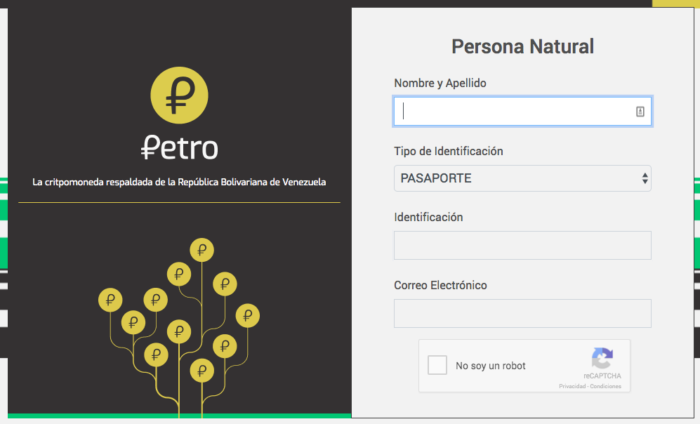
Task: Click the Petro wordmark text
Action: tap(179, 147)
